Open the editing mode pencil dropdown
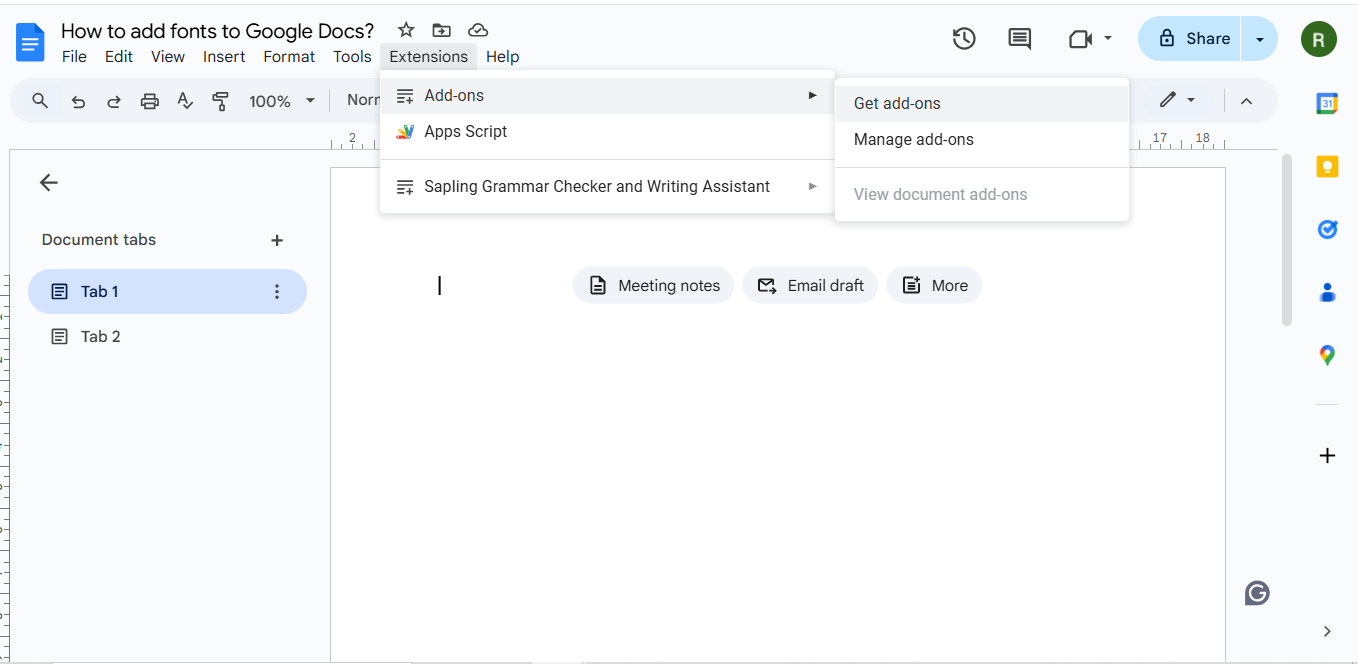The width and height of the screenshot is (1358, 664). coord(1177,100)
